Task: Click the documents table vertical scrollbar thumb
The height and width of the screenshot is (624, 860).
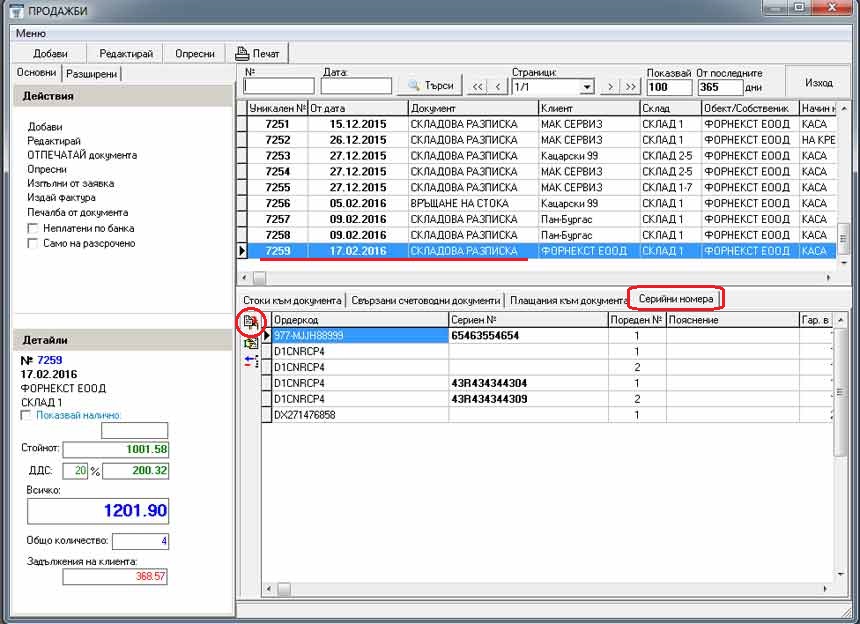Action: 844,240
